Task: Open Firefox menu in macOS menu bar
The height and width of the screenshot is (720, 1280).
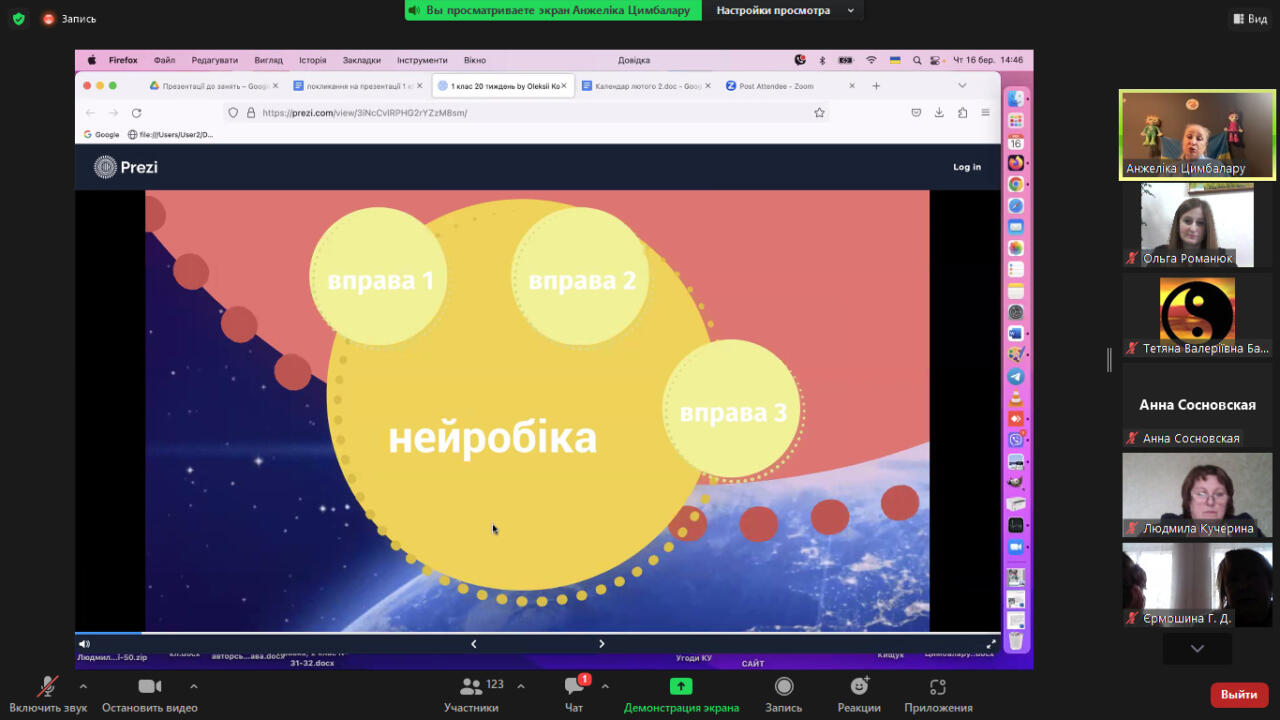Action: pyautogui.click(x=123, y=60)
